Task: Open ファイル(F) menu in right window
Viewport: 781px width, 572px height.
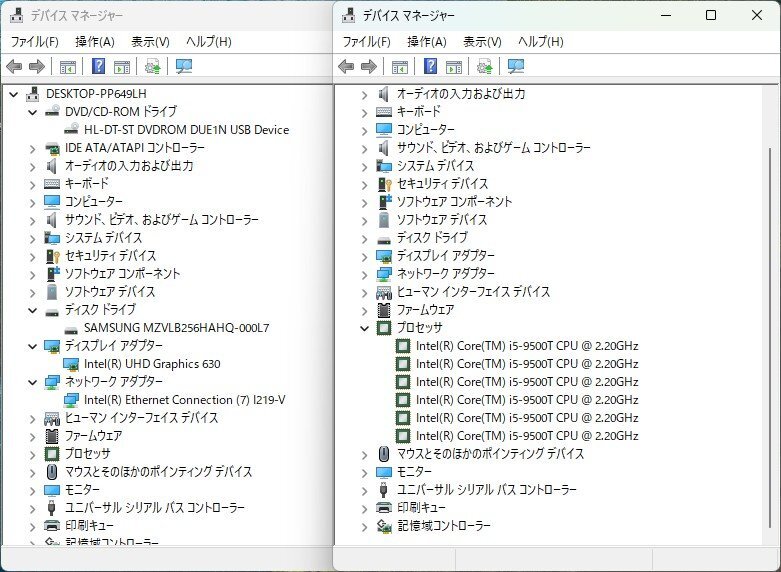Action: point(366,41)
